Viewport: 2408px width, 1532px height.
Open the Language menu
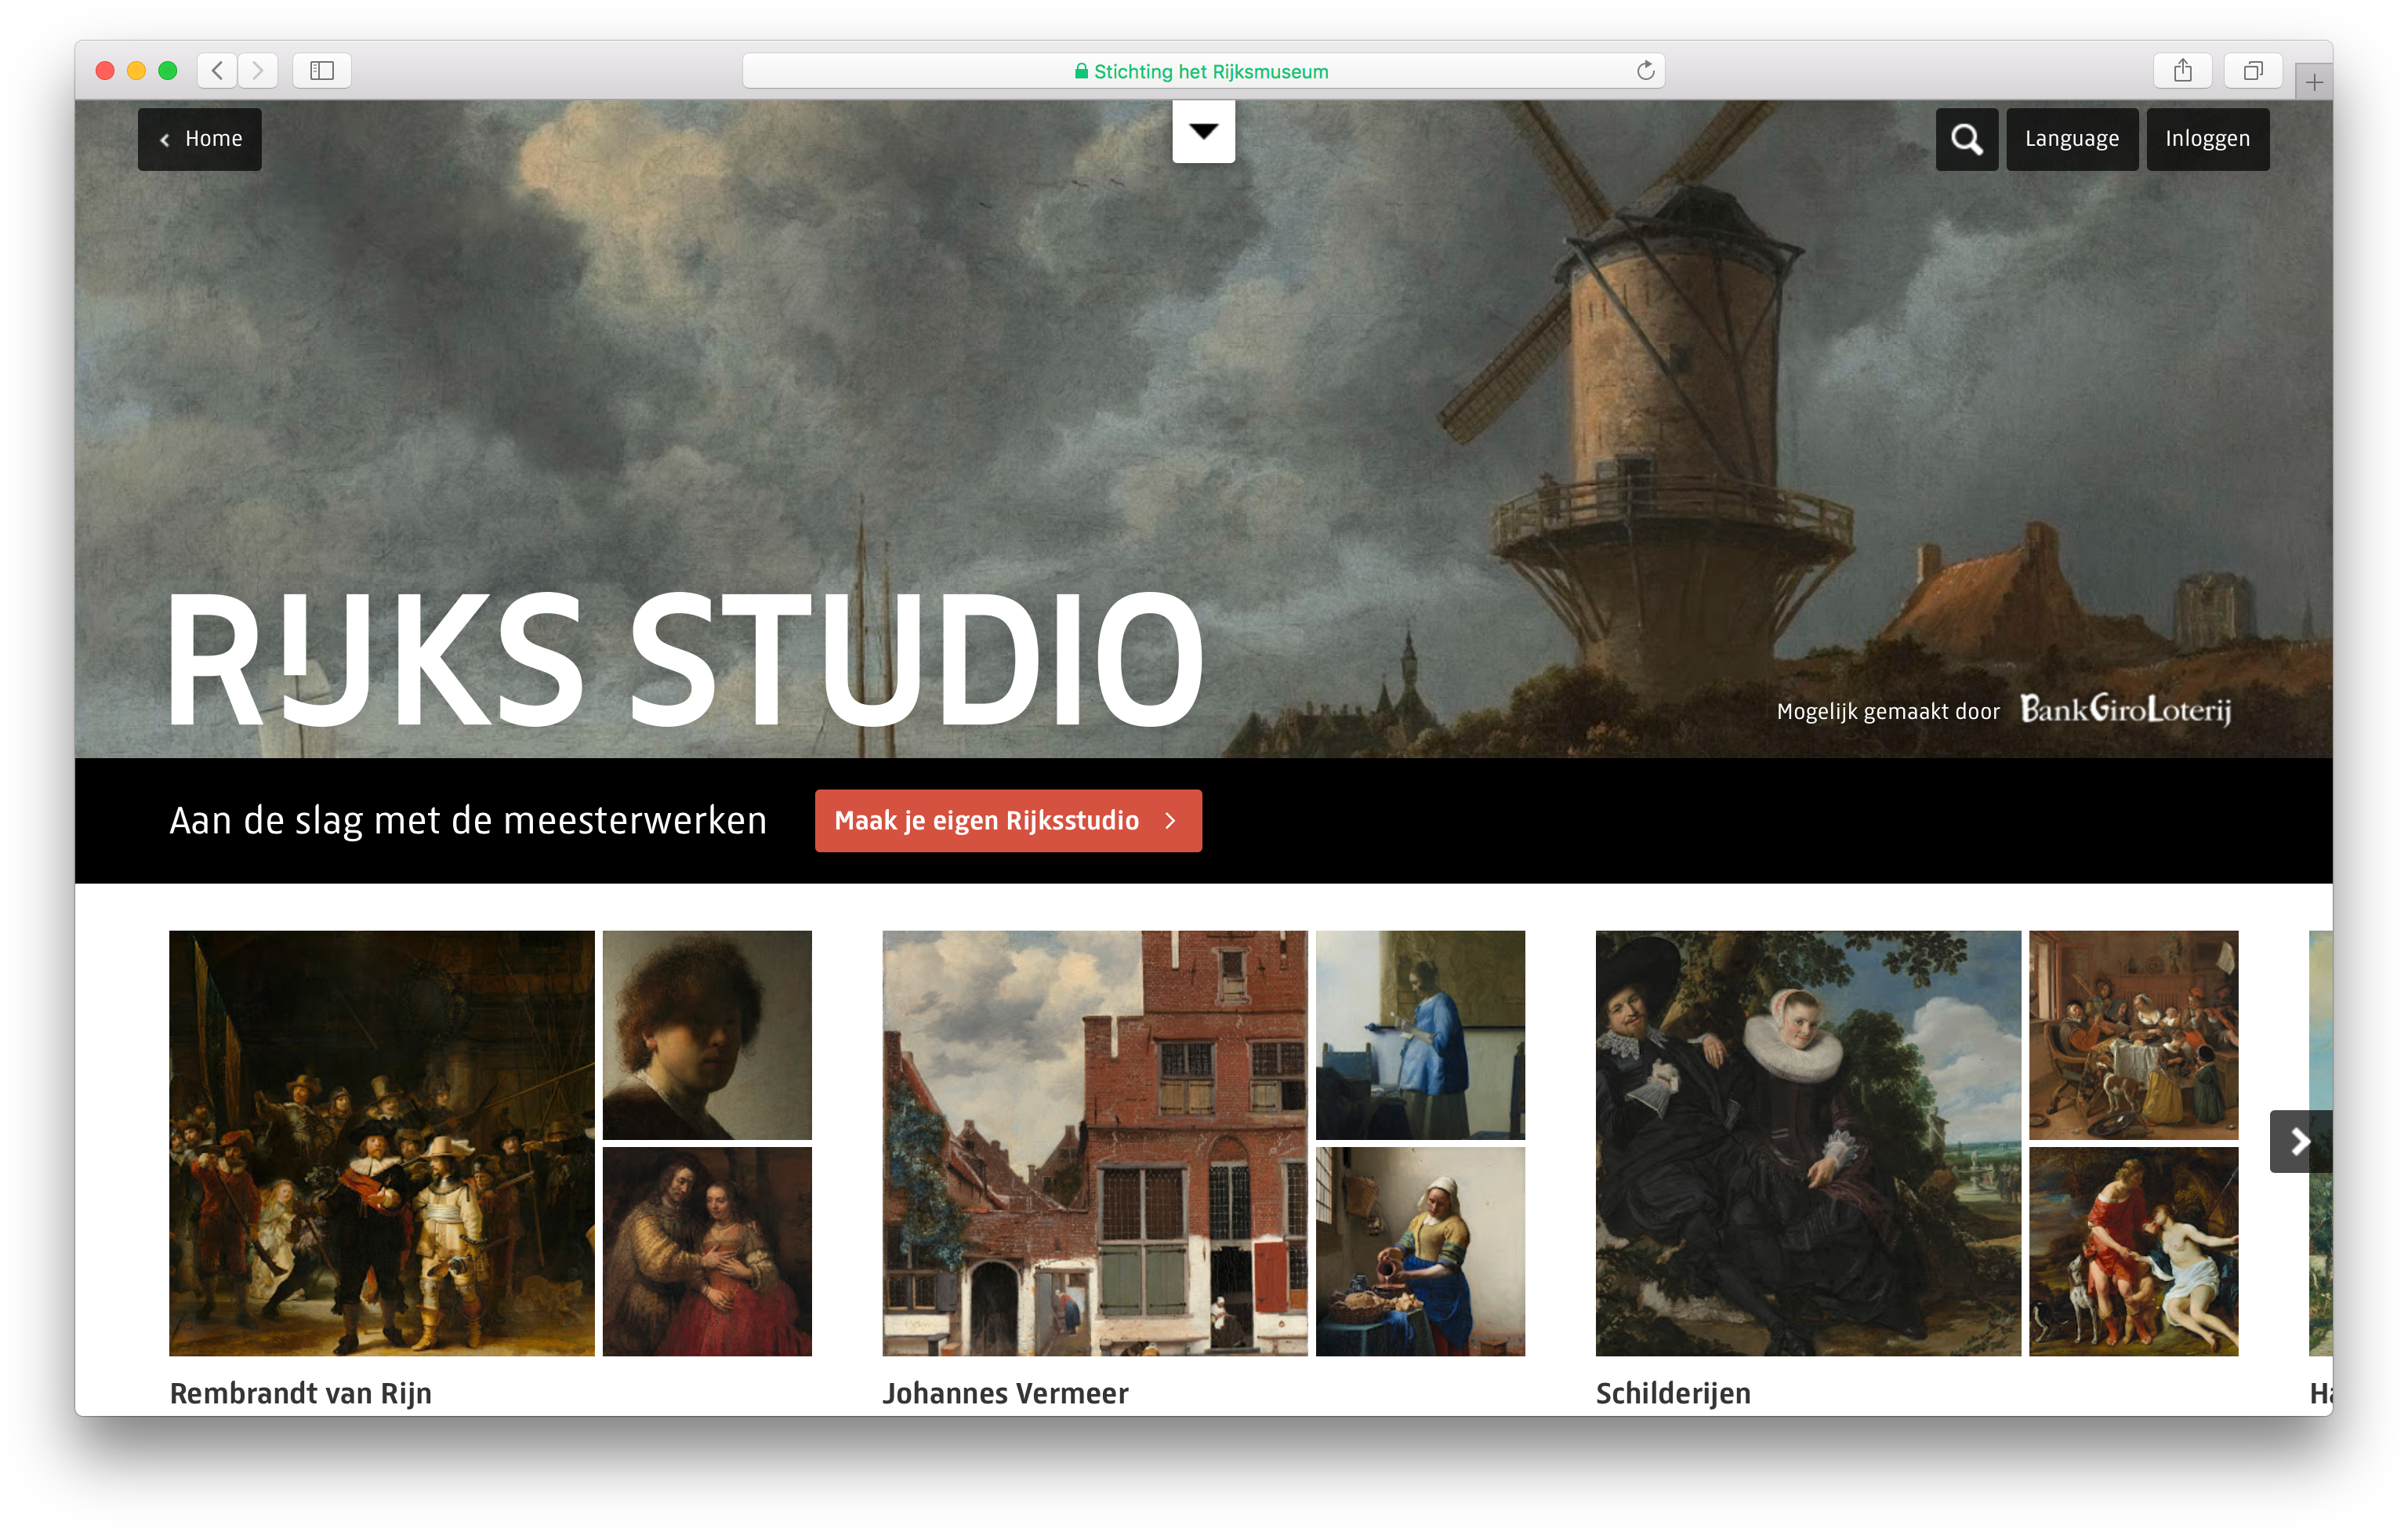point(2072,139)
